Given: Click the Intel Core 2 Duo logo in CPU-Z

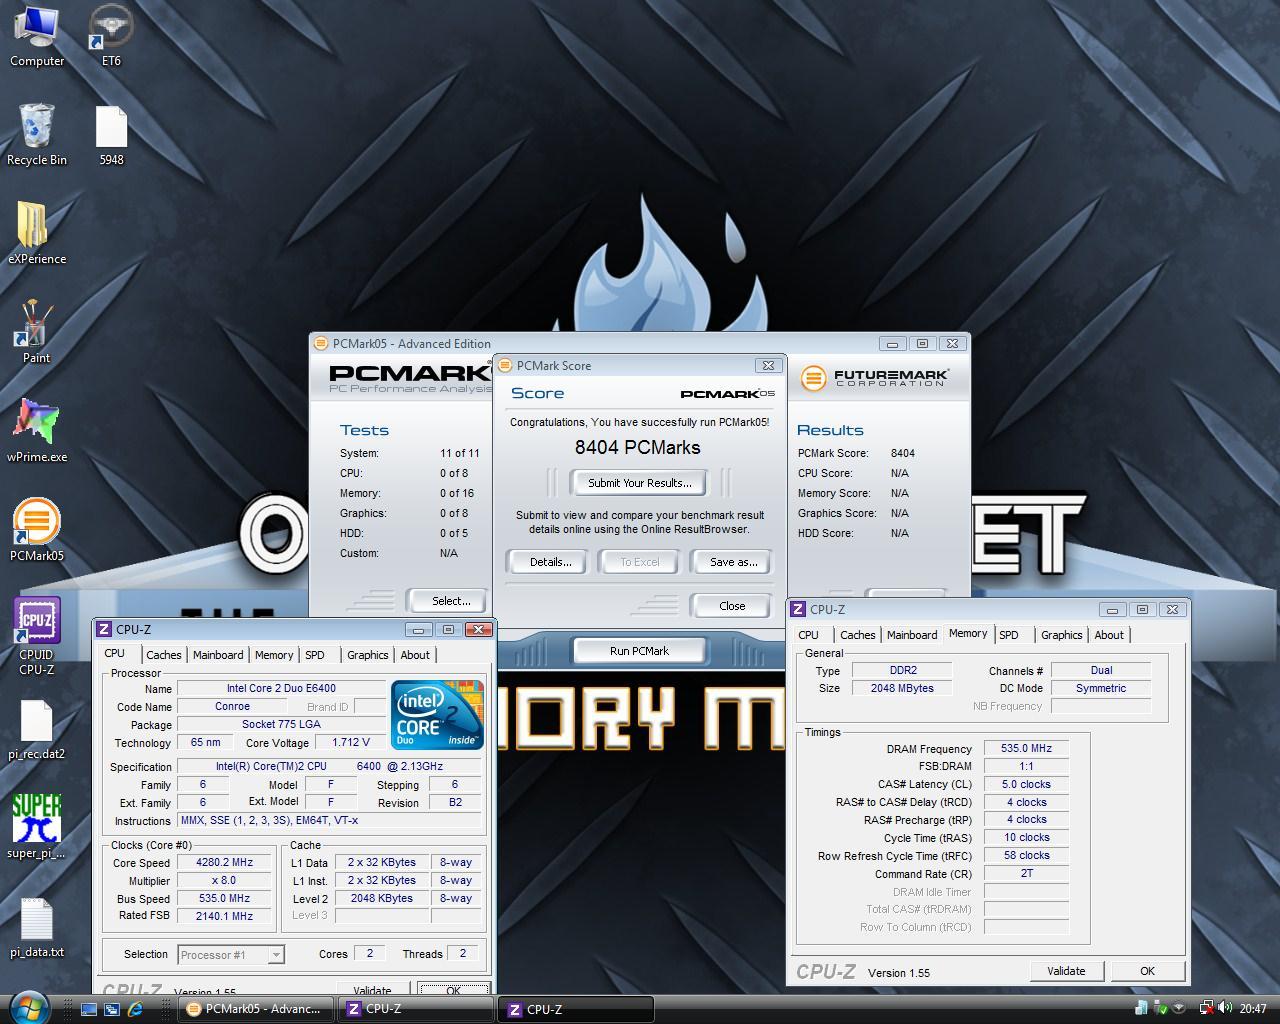Looking at the screenshot, I should pos(437,714).
